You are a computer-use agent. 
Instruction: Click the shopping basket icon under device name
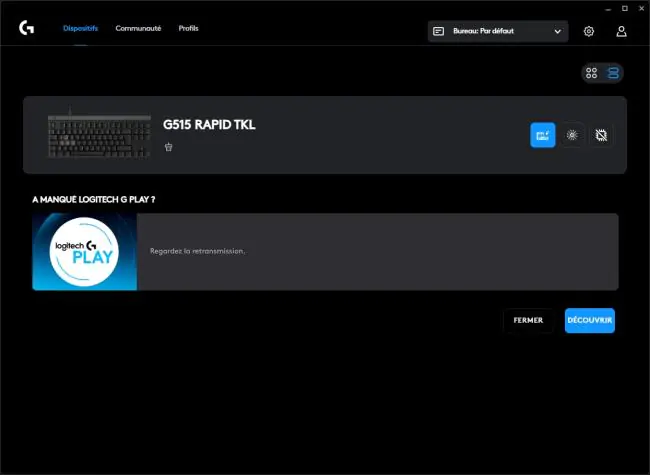point(168,147)
